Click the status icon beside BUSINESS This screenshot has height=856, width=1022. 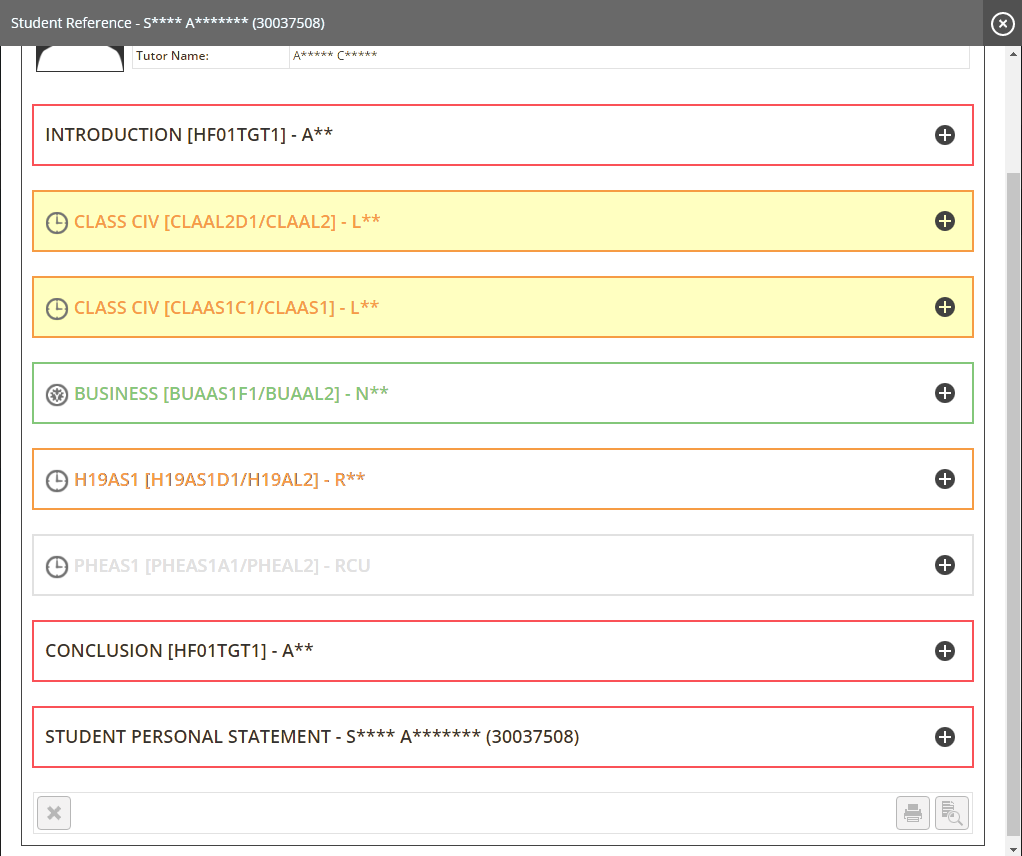57,394
